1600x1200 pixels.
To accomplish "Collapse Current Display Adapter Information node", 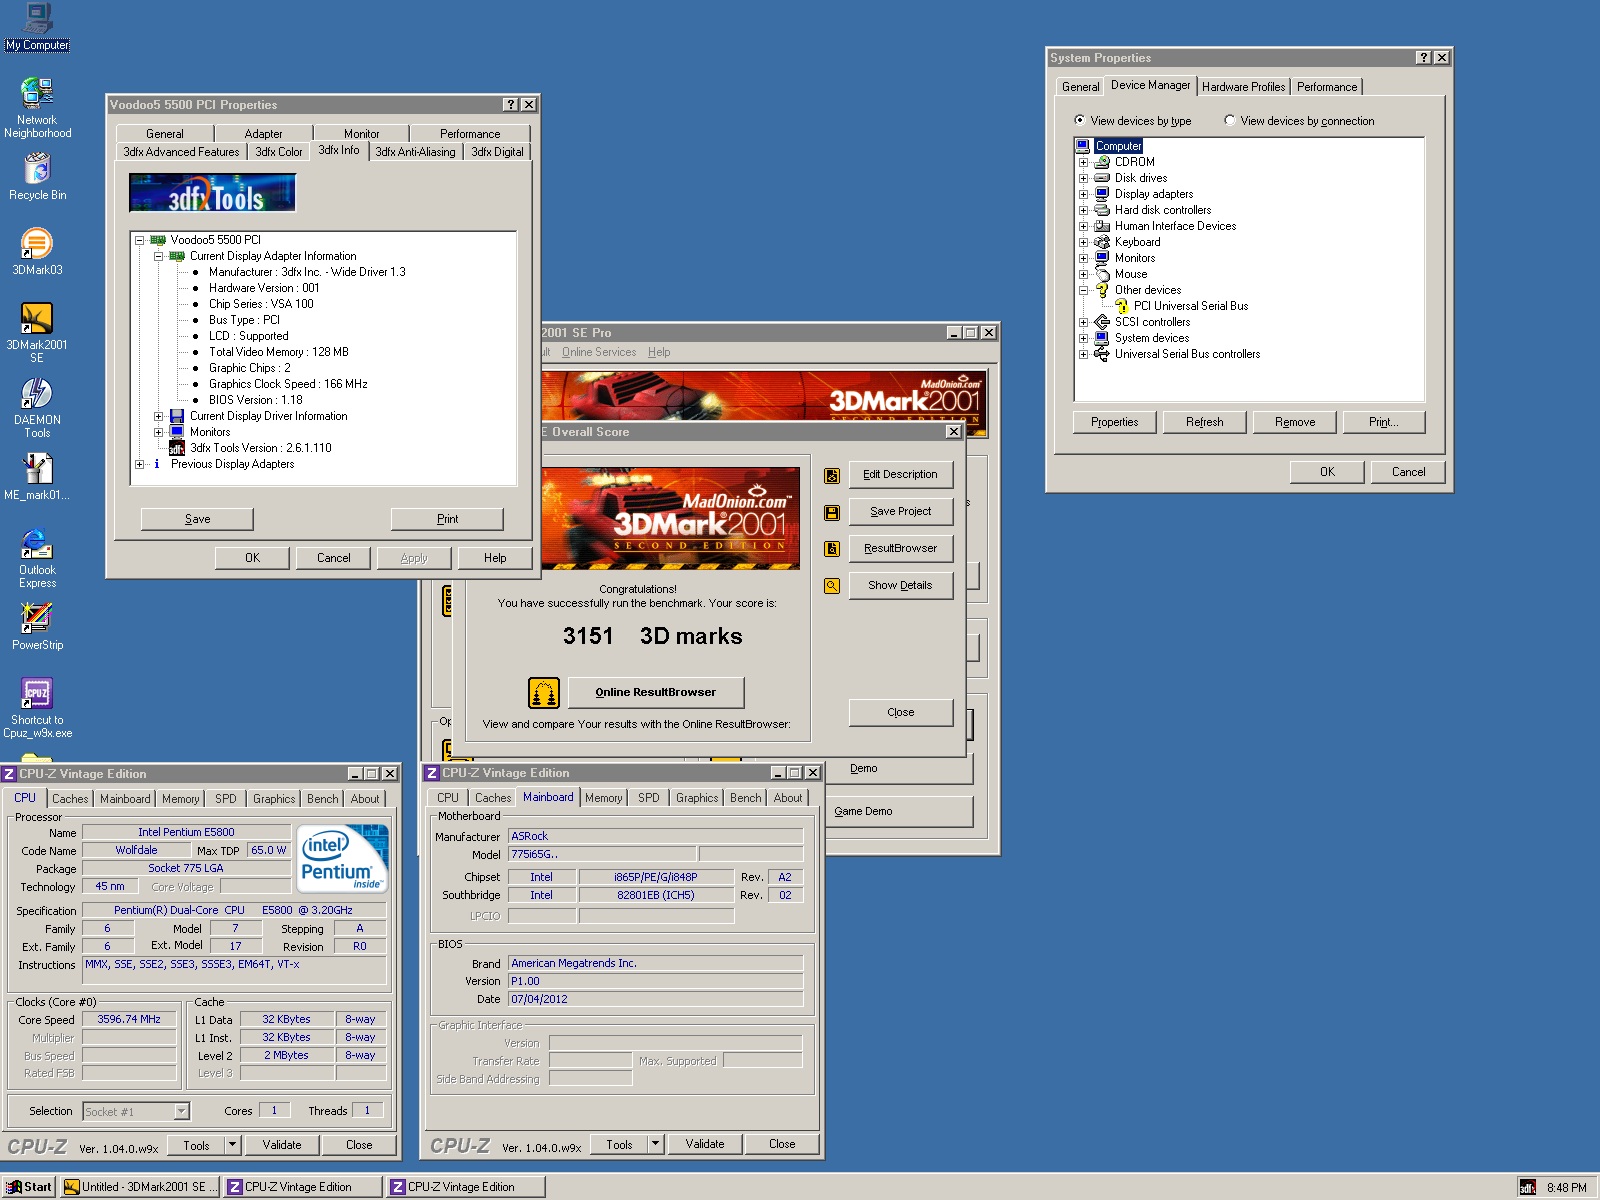I will pyautogui.click(x=158, y=256).
